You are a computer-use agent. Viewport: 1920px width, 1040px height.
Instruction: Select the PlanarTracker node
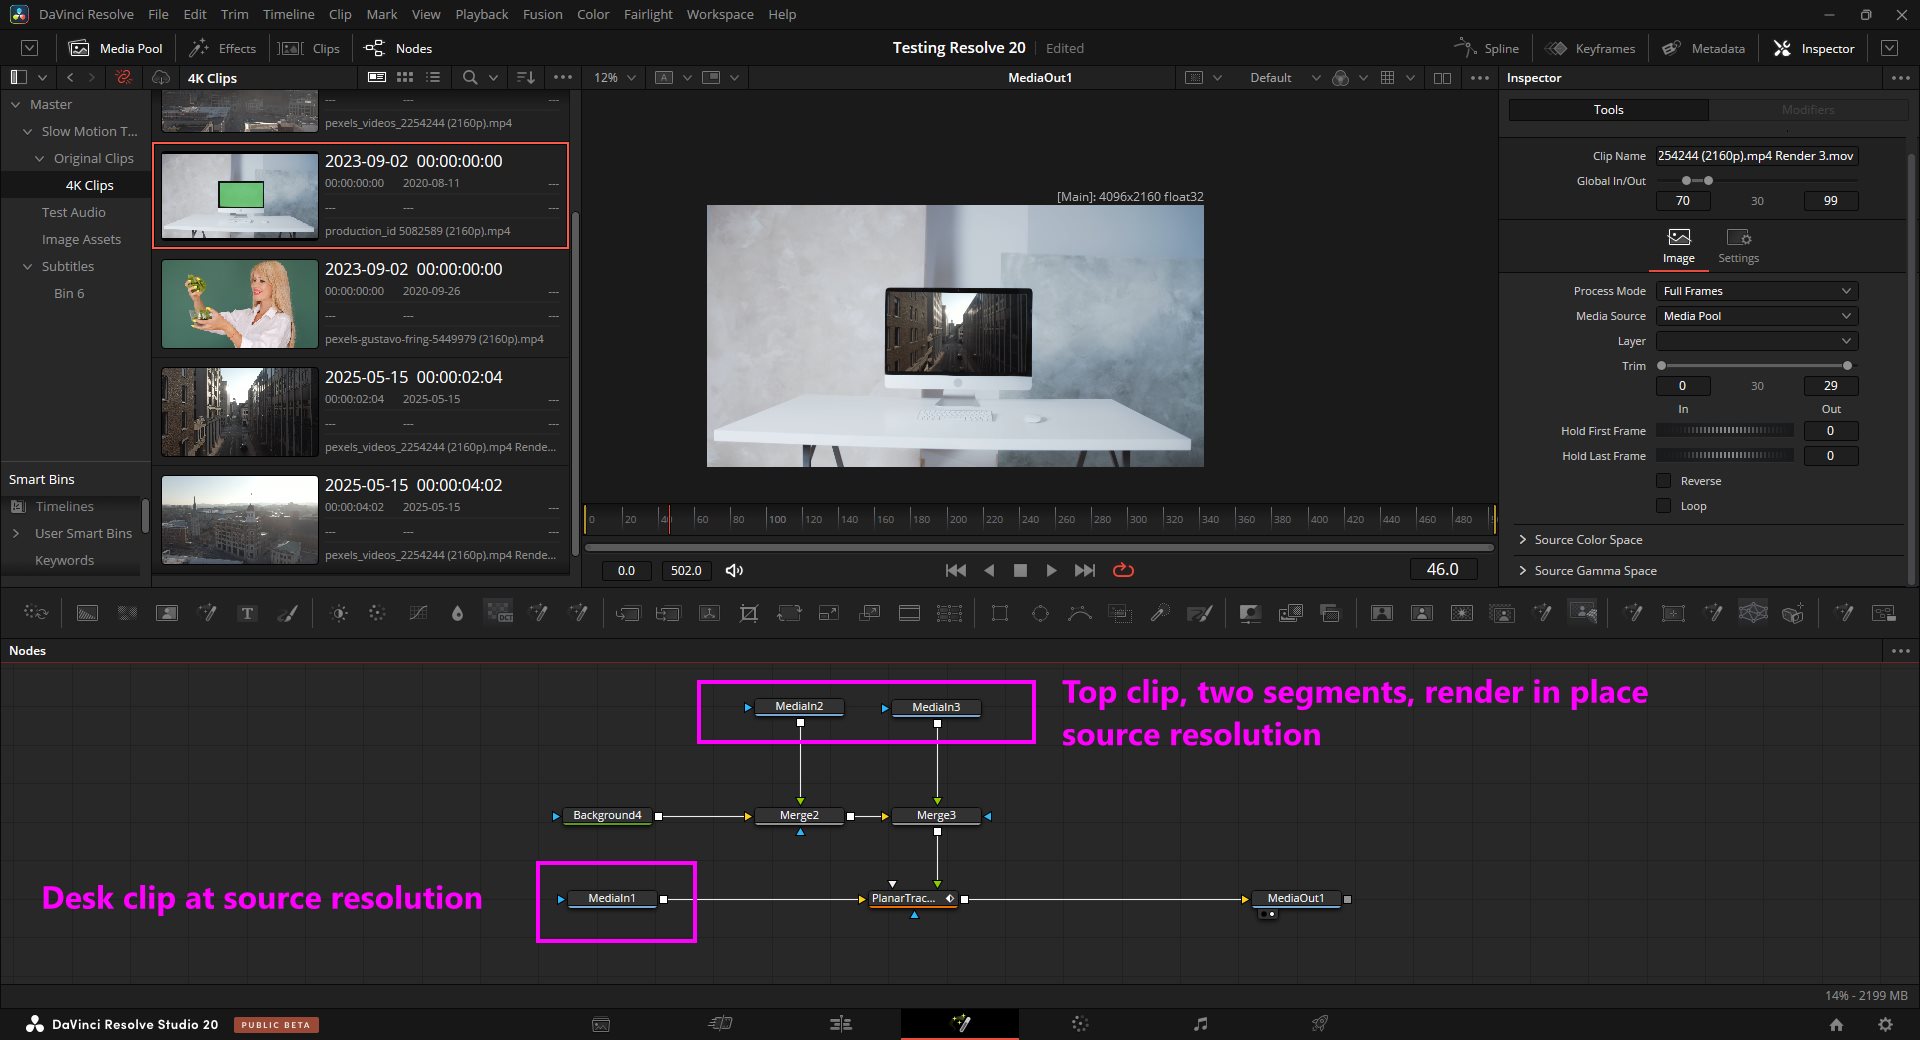(912, 898)
